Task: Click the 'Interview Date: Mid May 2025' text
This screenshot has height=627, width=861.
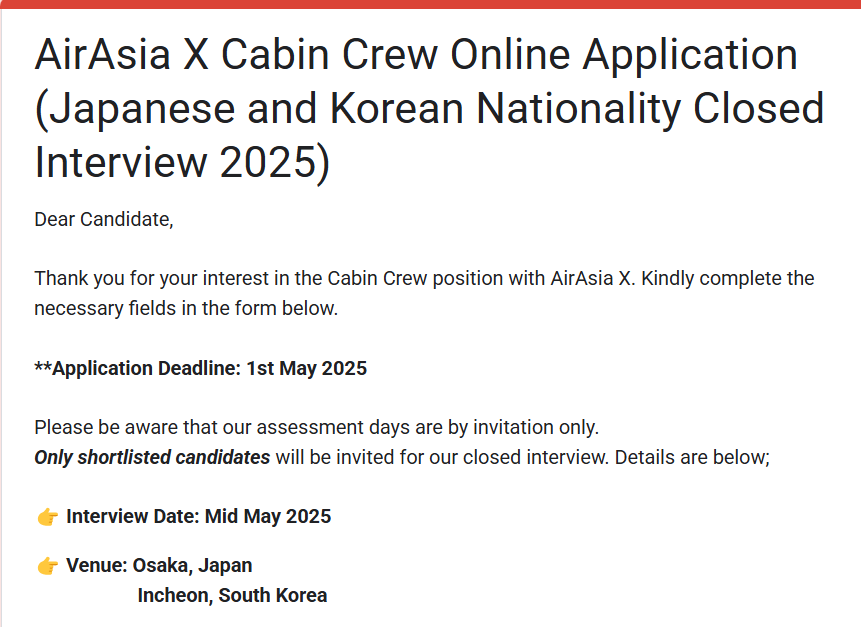Action: 198,516
